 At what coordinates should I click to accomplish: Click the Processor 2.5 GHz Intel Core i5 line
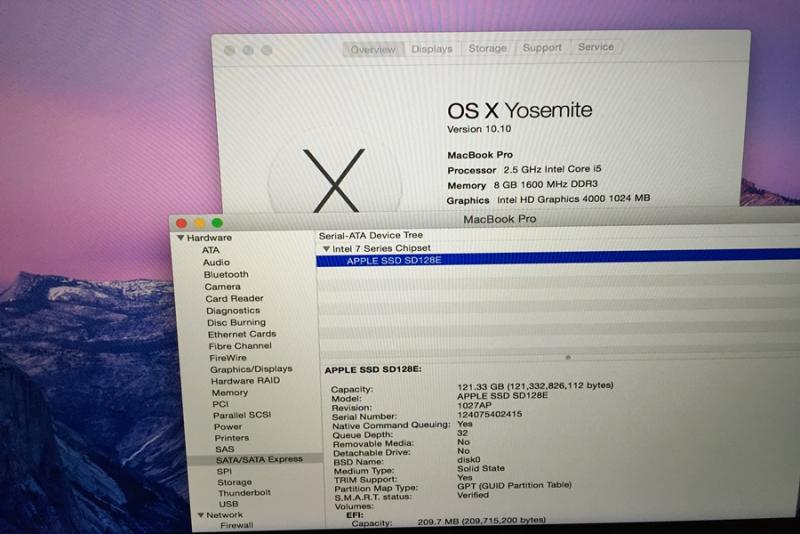tap(524, 169)
